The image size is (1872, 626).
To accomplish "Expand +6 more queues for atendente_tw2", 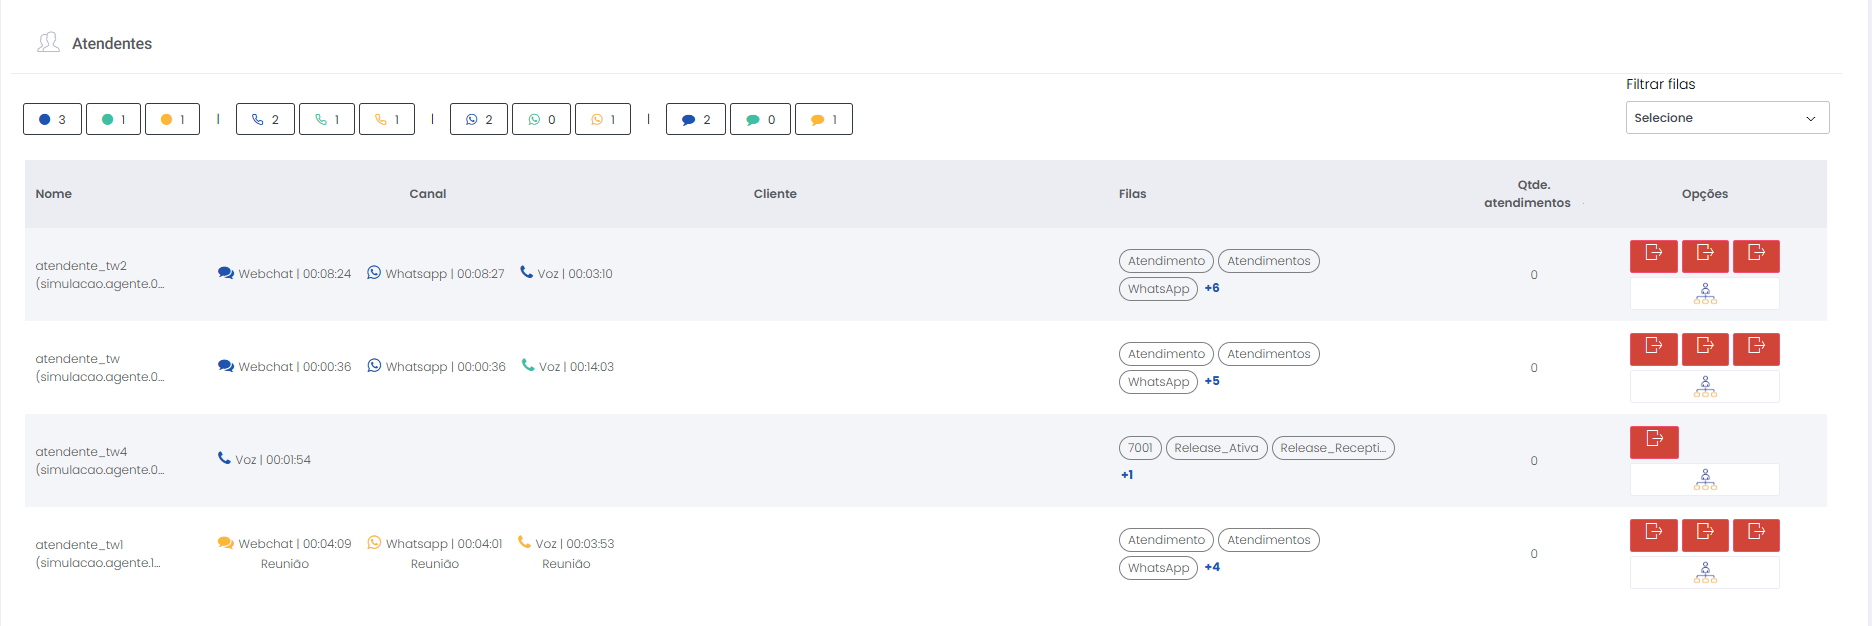I will [1212, 288].
